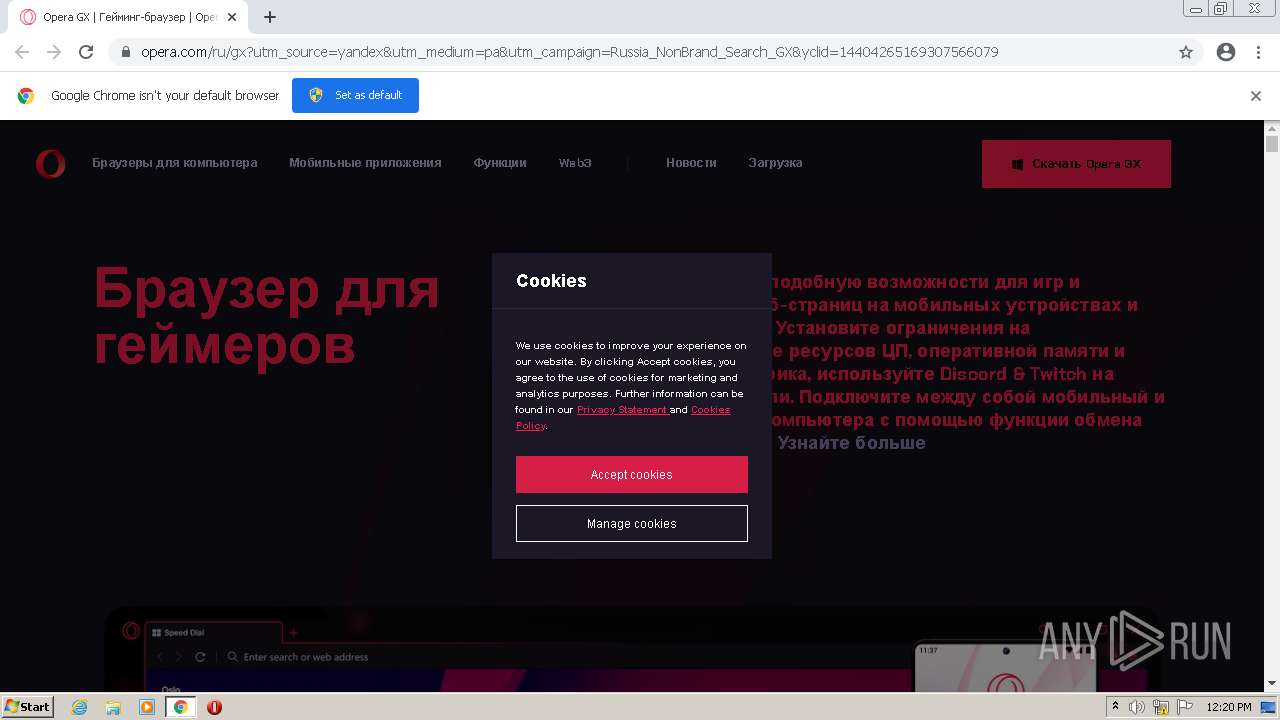This screenshot has height=720, width=1280.
Task: Click the scrollbar down arrow
Action: (x=1272, y=684)
